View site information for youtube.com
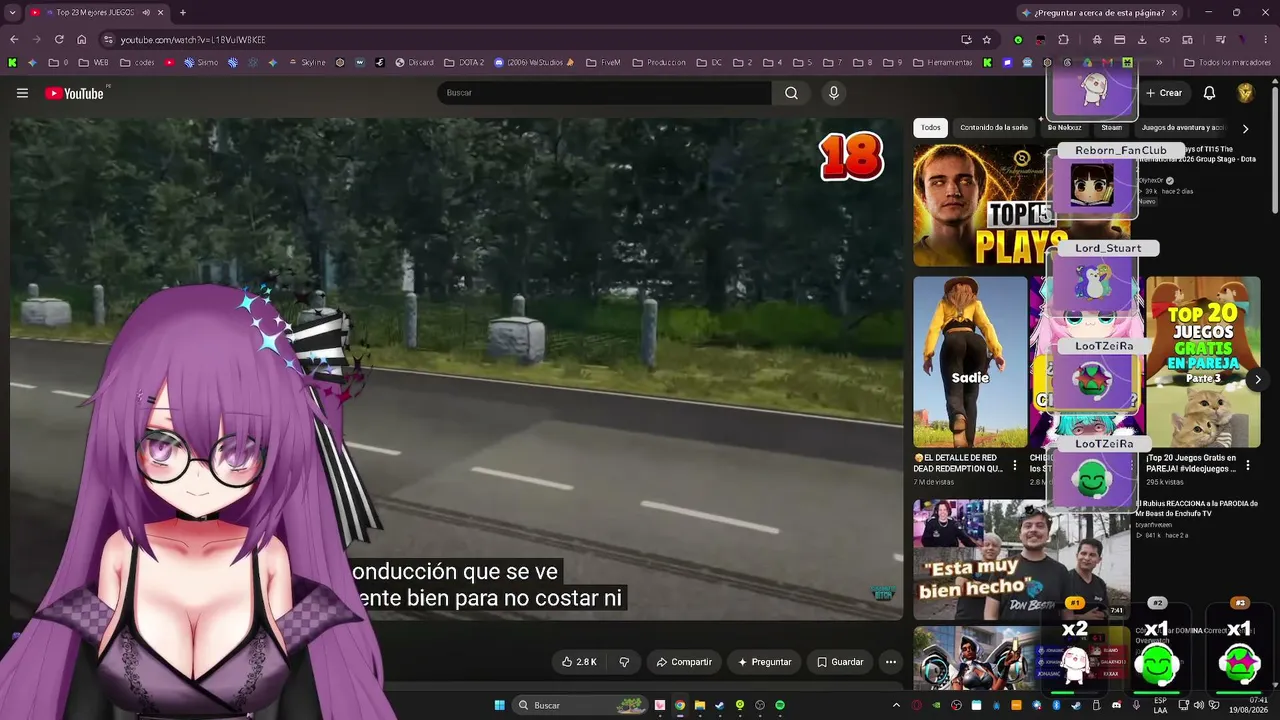The height and width of the screenshot is (720, 1280). 108,39
